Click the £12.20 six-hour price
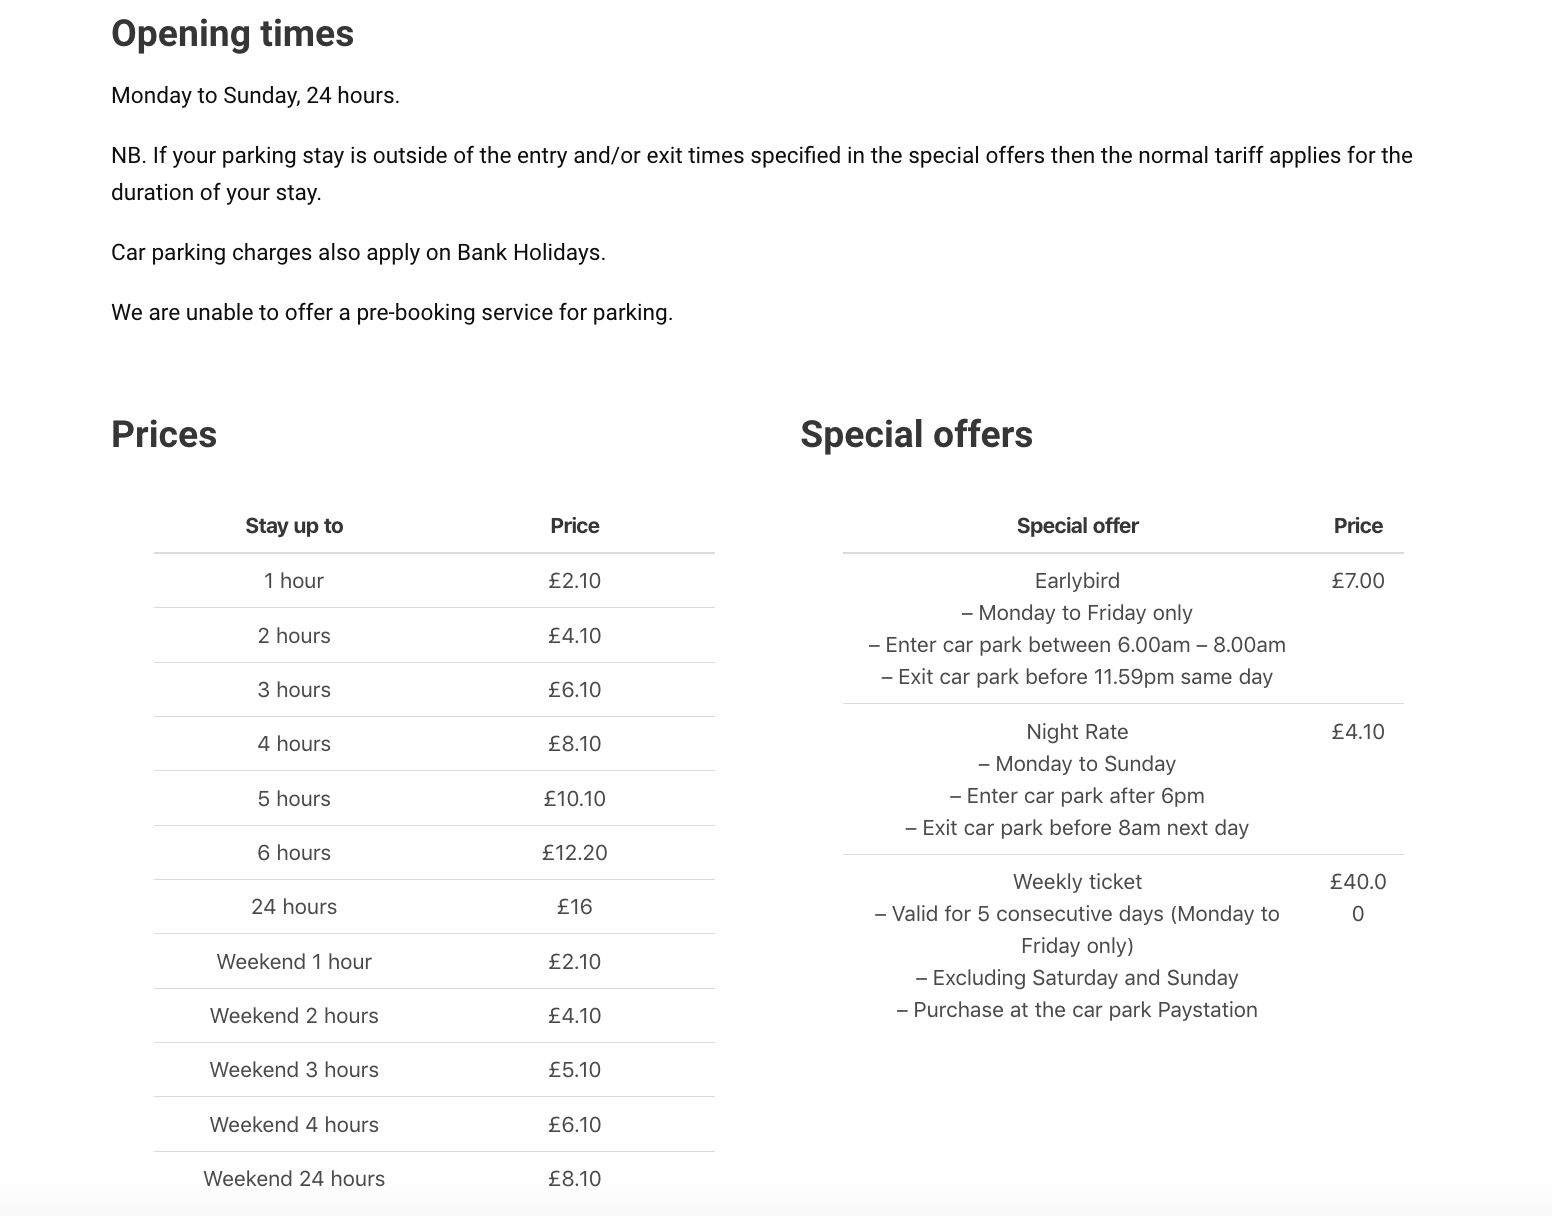 pyautogui.click(x=574, y=853)
